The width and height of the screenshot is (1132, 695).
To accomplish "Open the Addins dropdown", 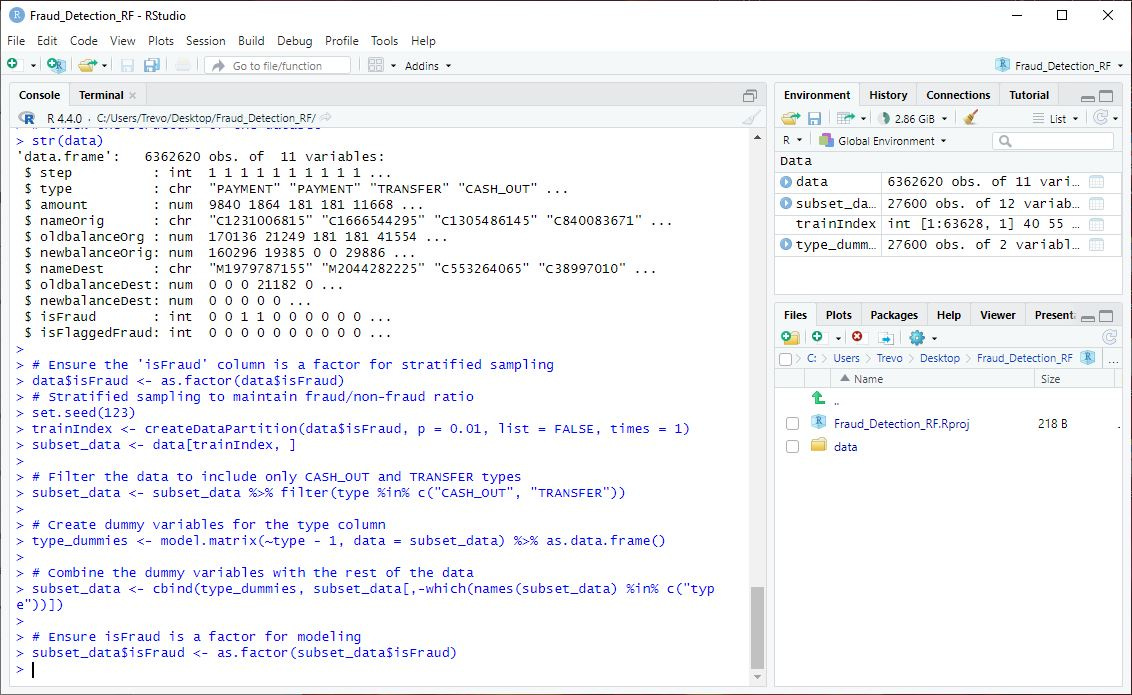I will (427, 66).
